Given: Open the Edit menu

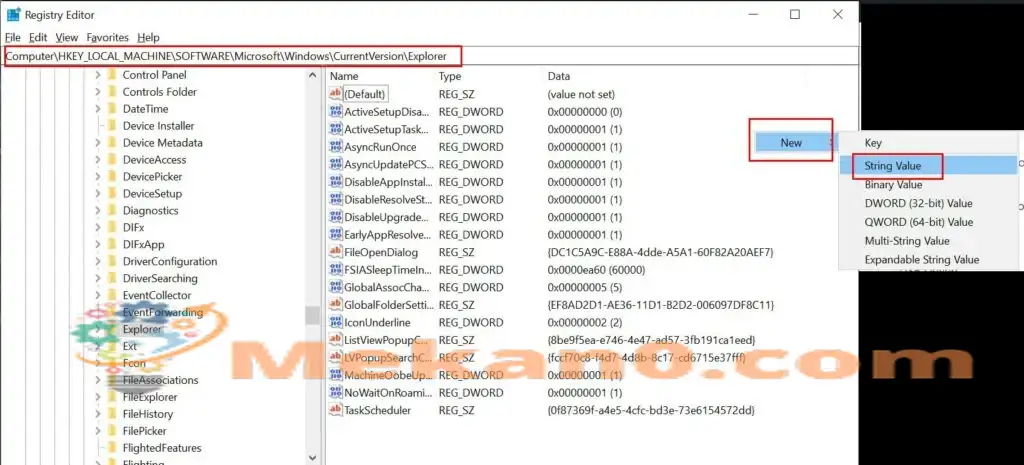Looking at the screenshot, I should [x=38, y=38].
